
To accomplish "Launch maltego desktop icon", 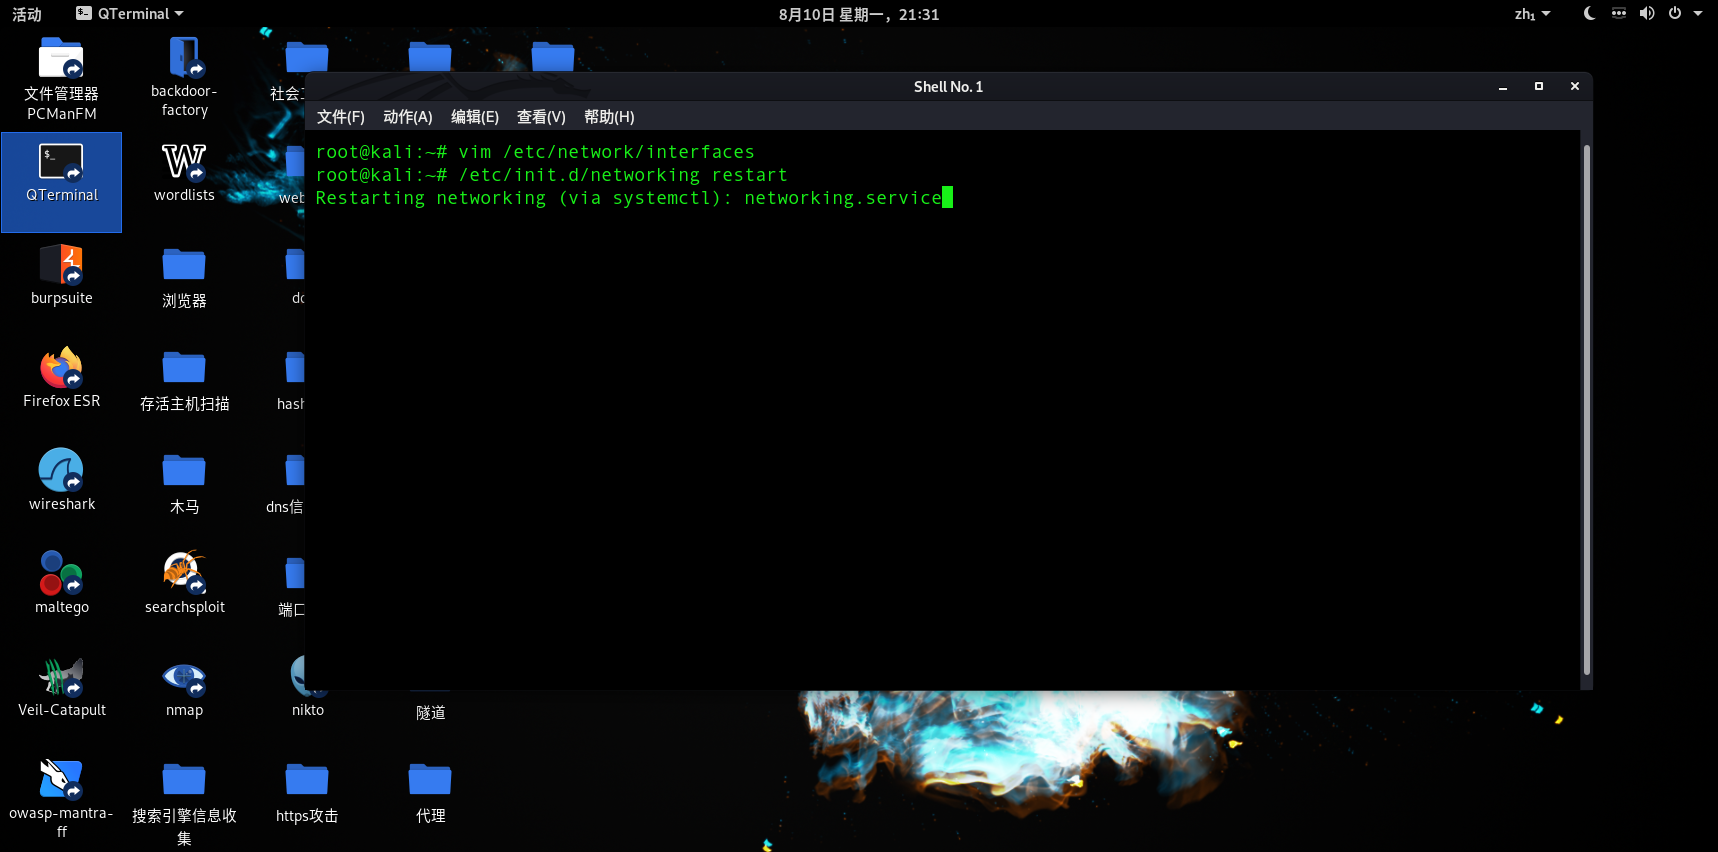I will pyautogui.click(x=61, y=583).
